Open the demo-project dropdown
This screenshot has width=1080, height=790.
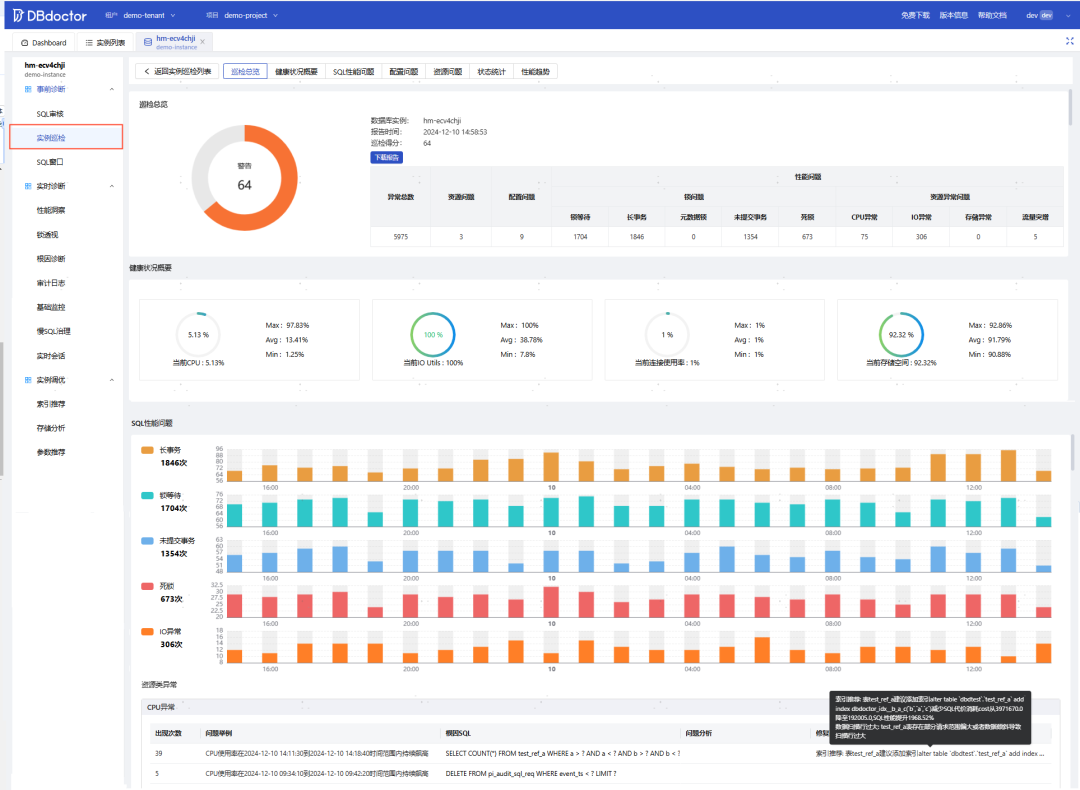pos(251,15)
